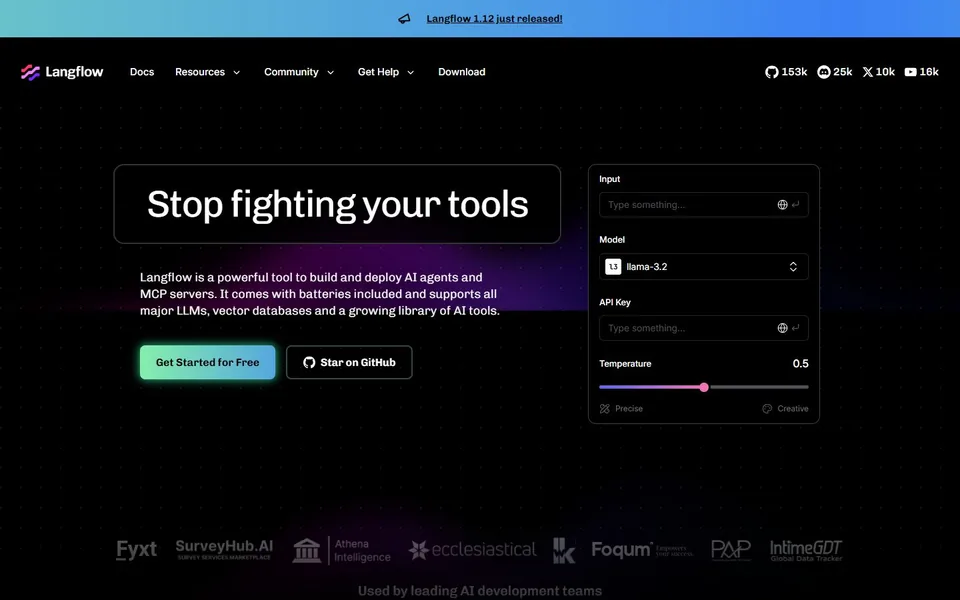Focus the Input text field
The height and width of the screenshot is (600, 960).
(703, 205)
